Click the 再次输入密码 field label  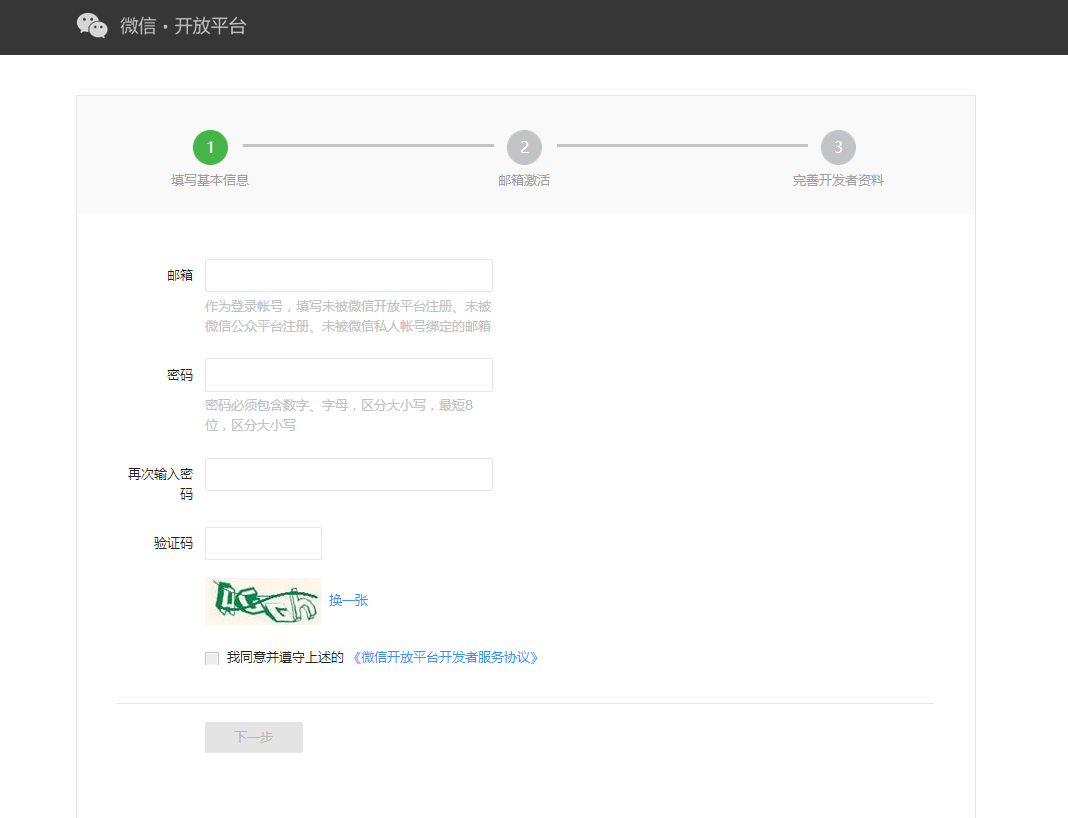(160, 484)
